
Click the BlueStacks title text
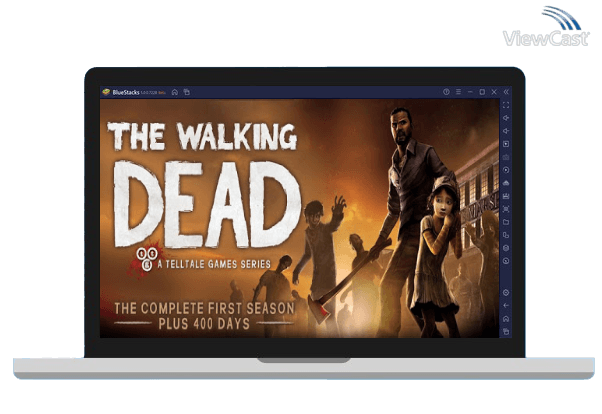[x=126, y=92]
